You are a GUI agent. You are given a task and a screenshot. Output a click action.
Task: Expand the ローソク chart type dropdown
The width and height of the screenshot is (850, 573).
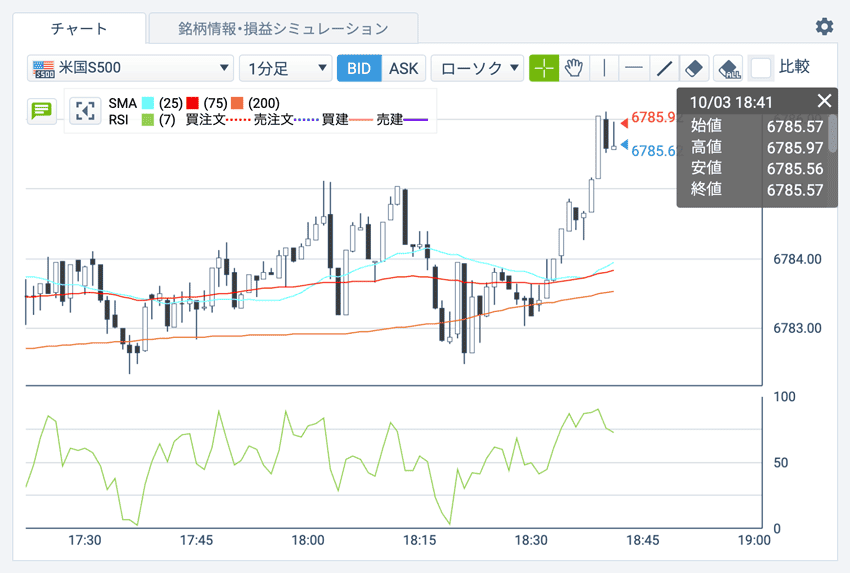point(479,68)
